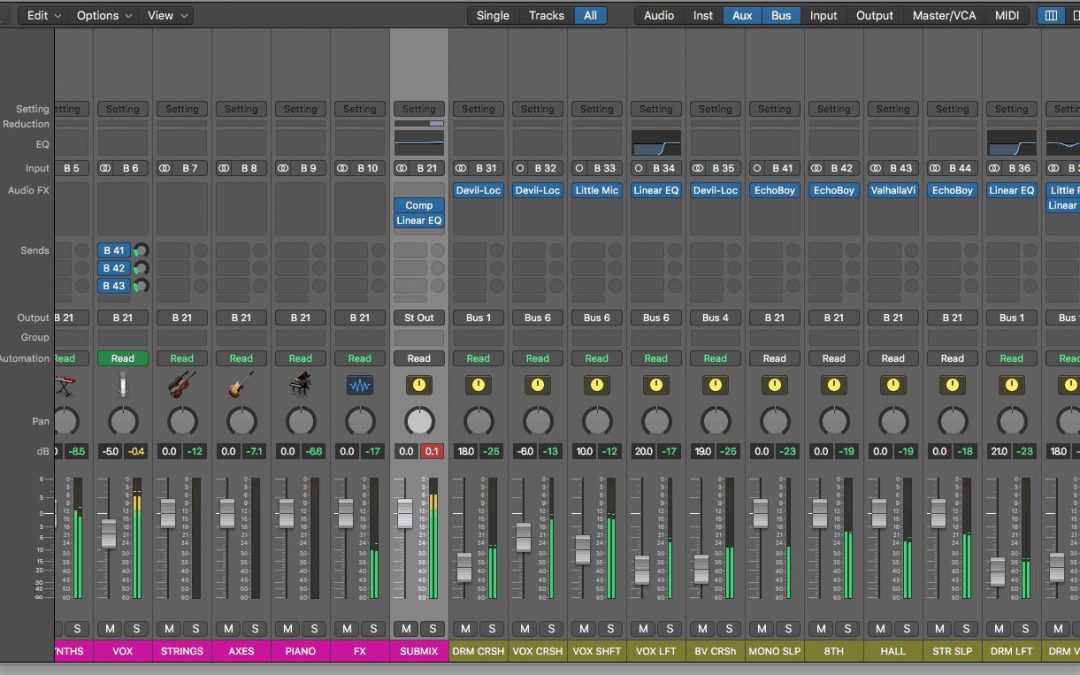
Task: Click the Linear EQ plugin on the SUBMIX channel
Action: click(418, 220)
